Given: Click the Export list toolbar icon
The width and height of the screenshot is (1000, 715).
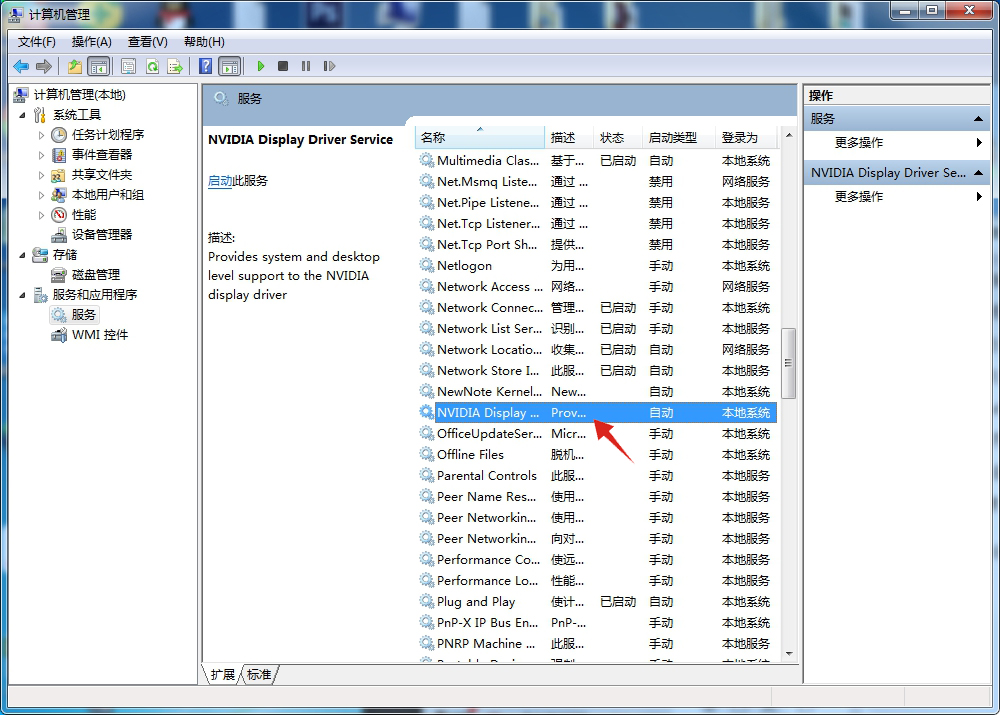Looking at the screenshot, I should pyautogui.click(x=175, y=66).
